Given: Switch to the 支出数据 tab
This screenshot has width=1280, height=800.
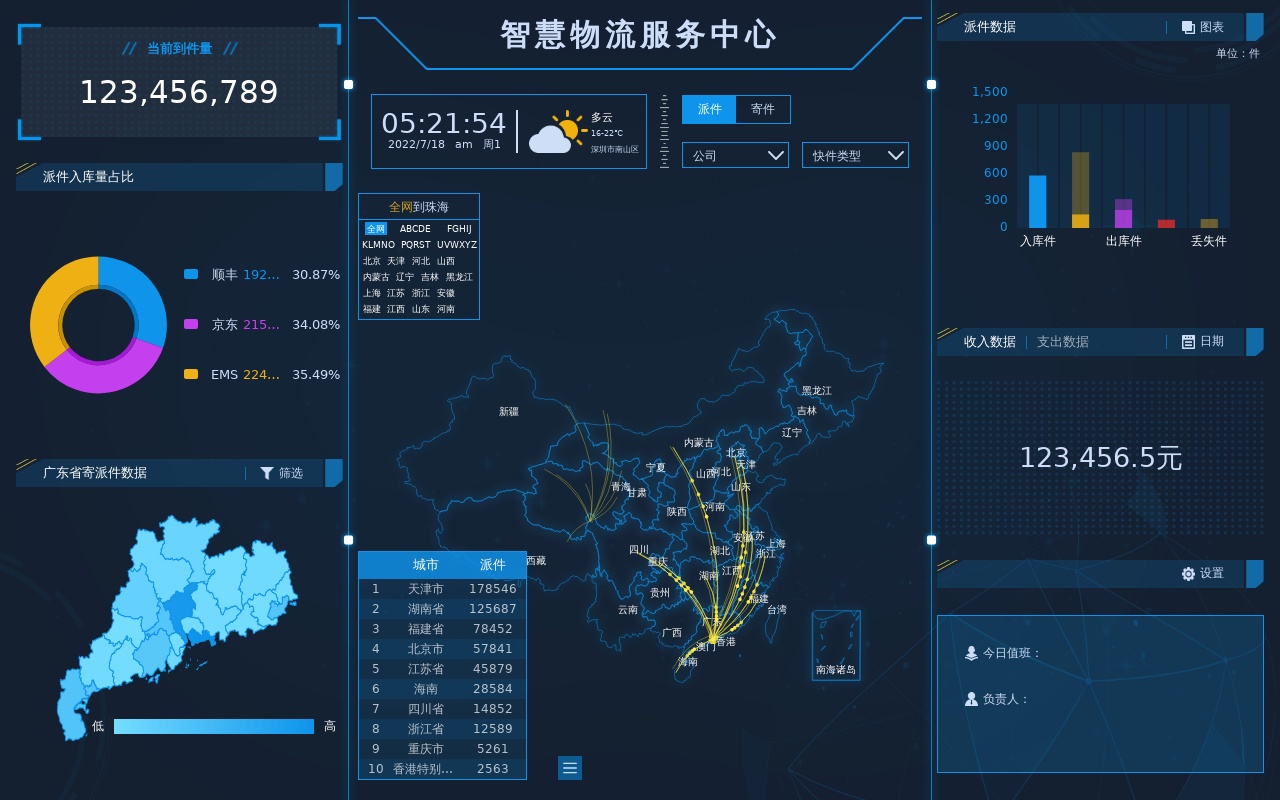Looking at the screenshot, I should tap(1062, 342).
